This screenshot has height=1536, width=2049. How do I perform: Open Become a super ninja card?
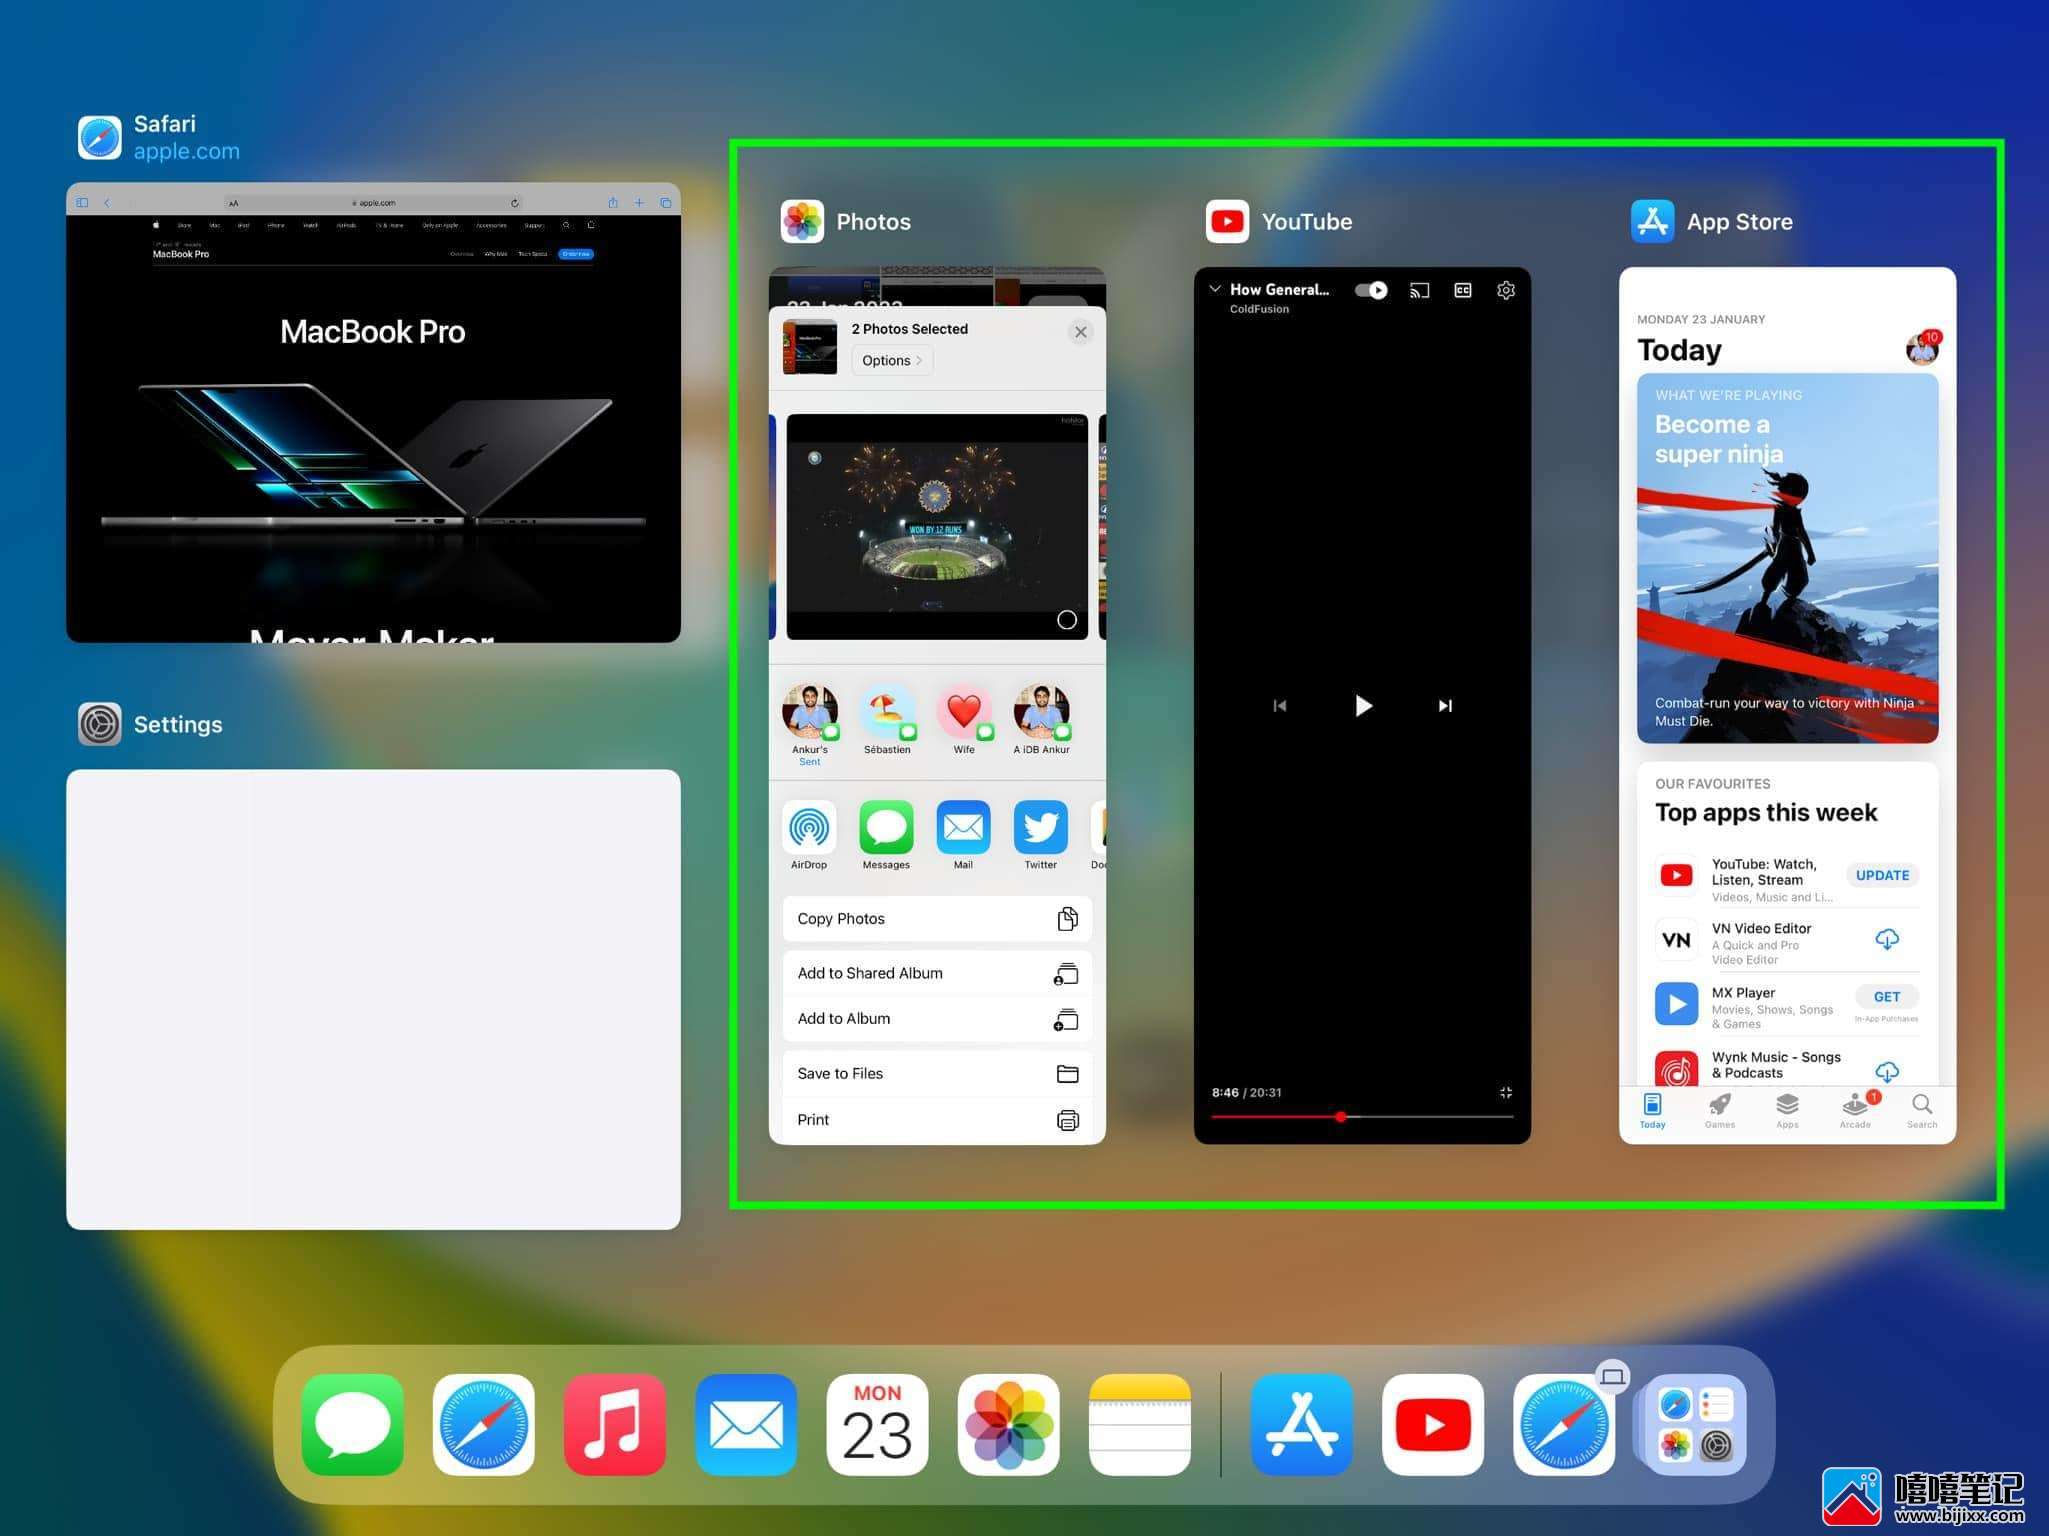click(x=1787, y=558)
